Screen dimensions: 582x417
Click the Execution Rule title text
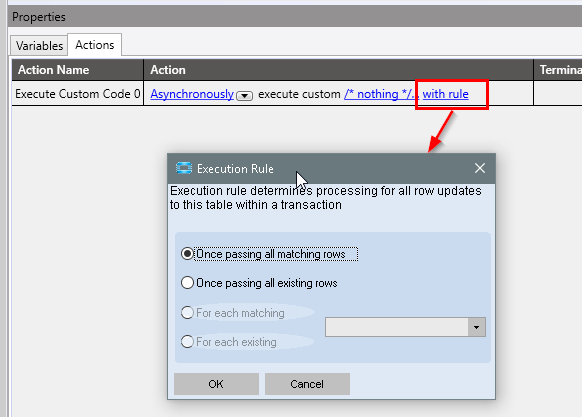(235, 169)
